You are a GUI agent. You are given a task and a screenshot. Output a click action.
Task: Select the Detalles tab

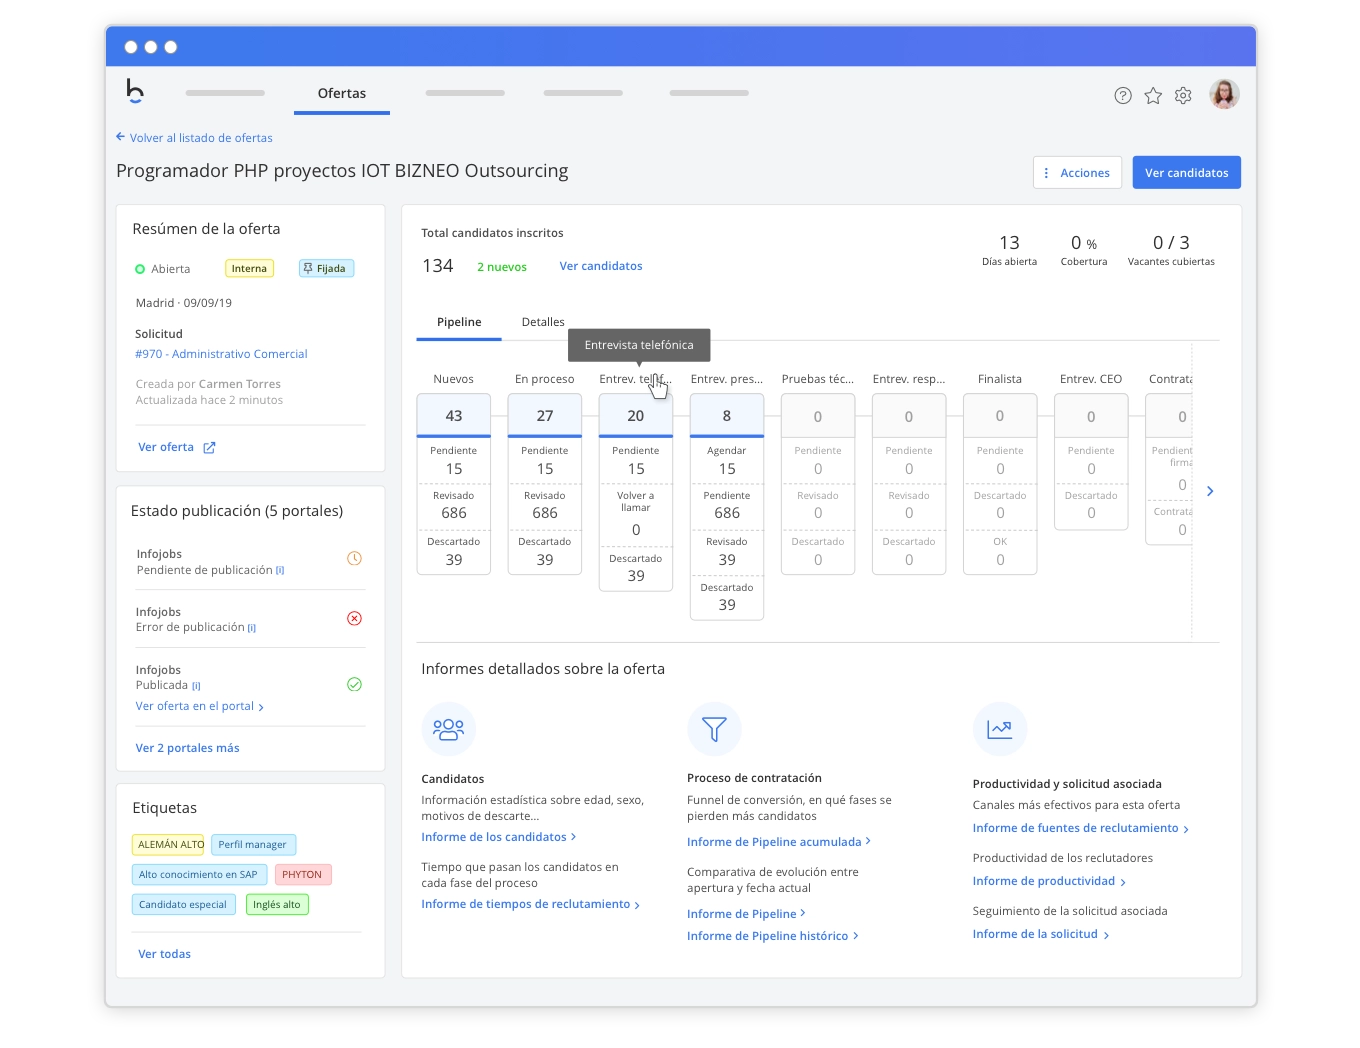[x=543, y=322]
